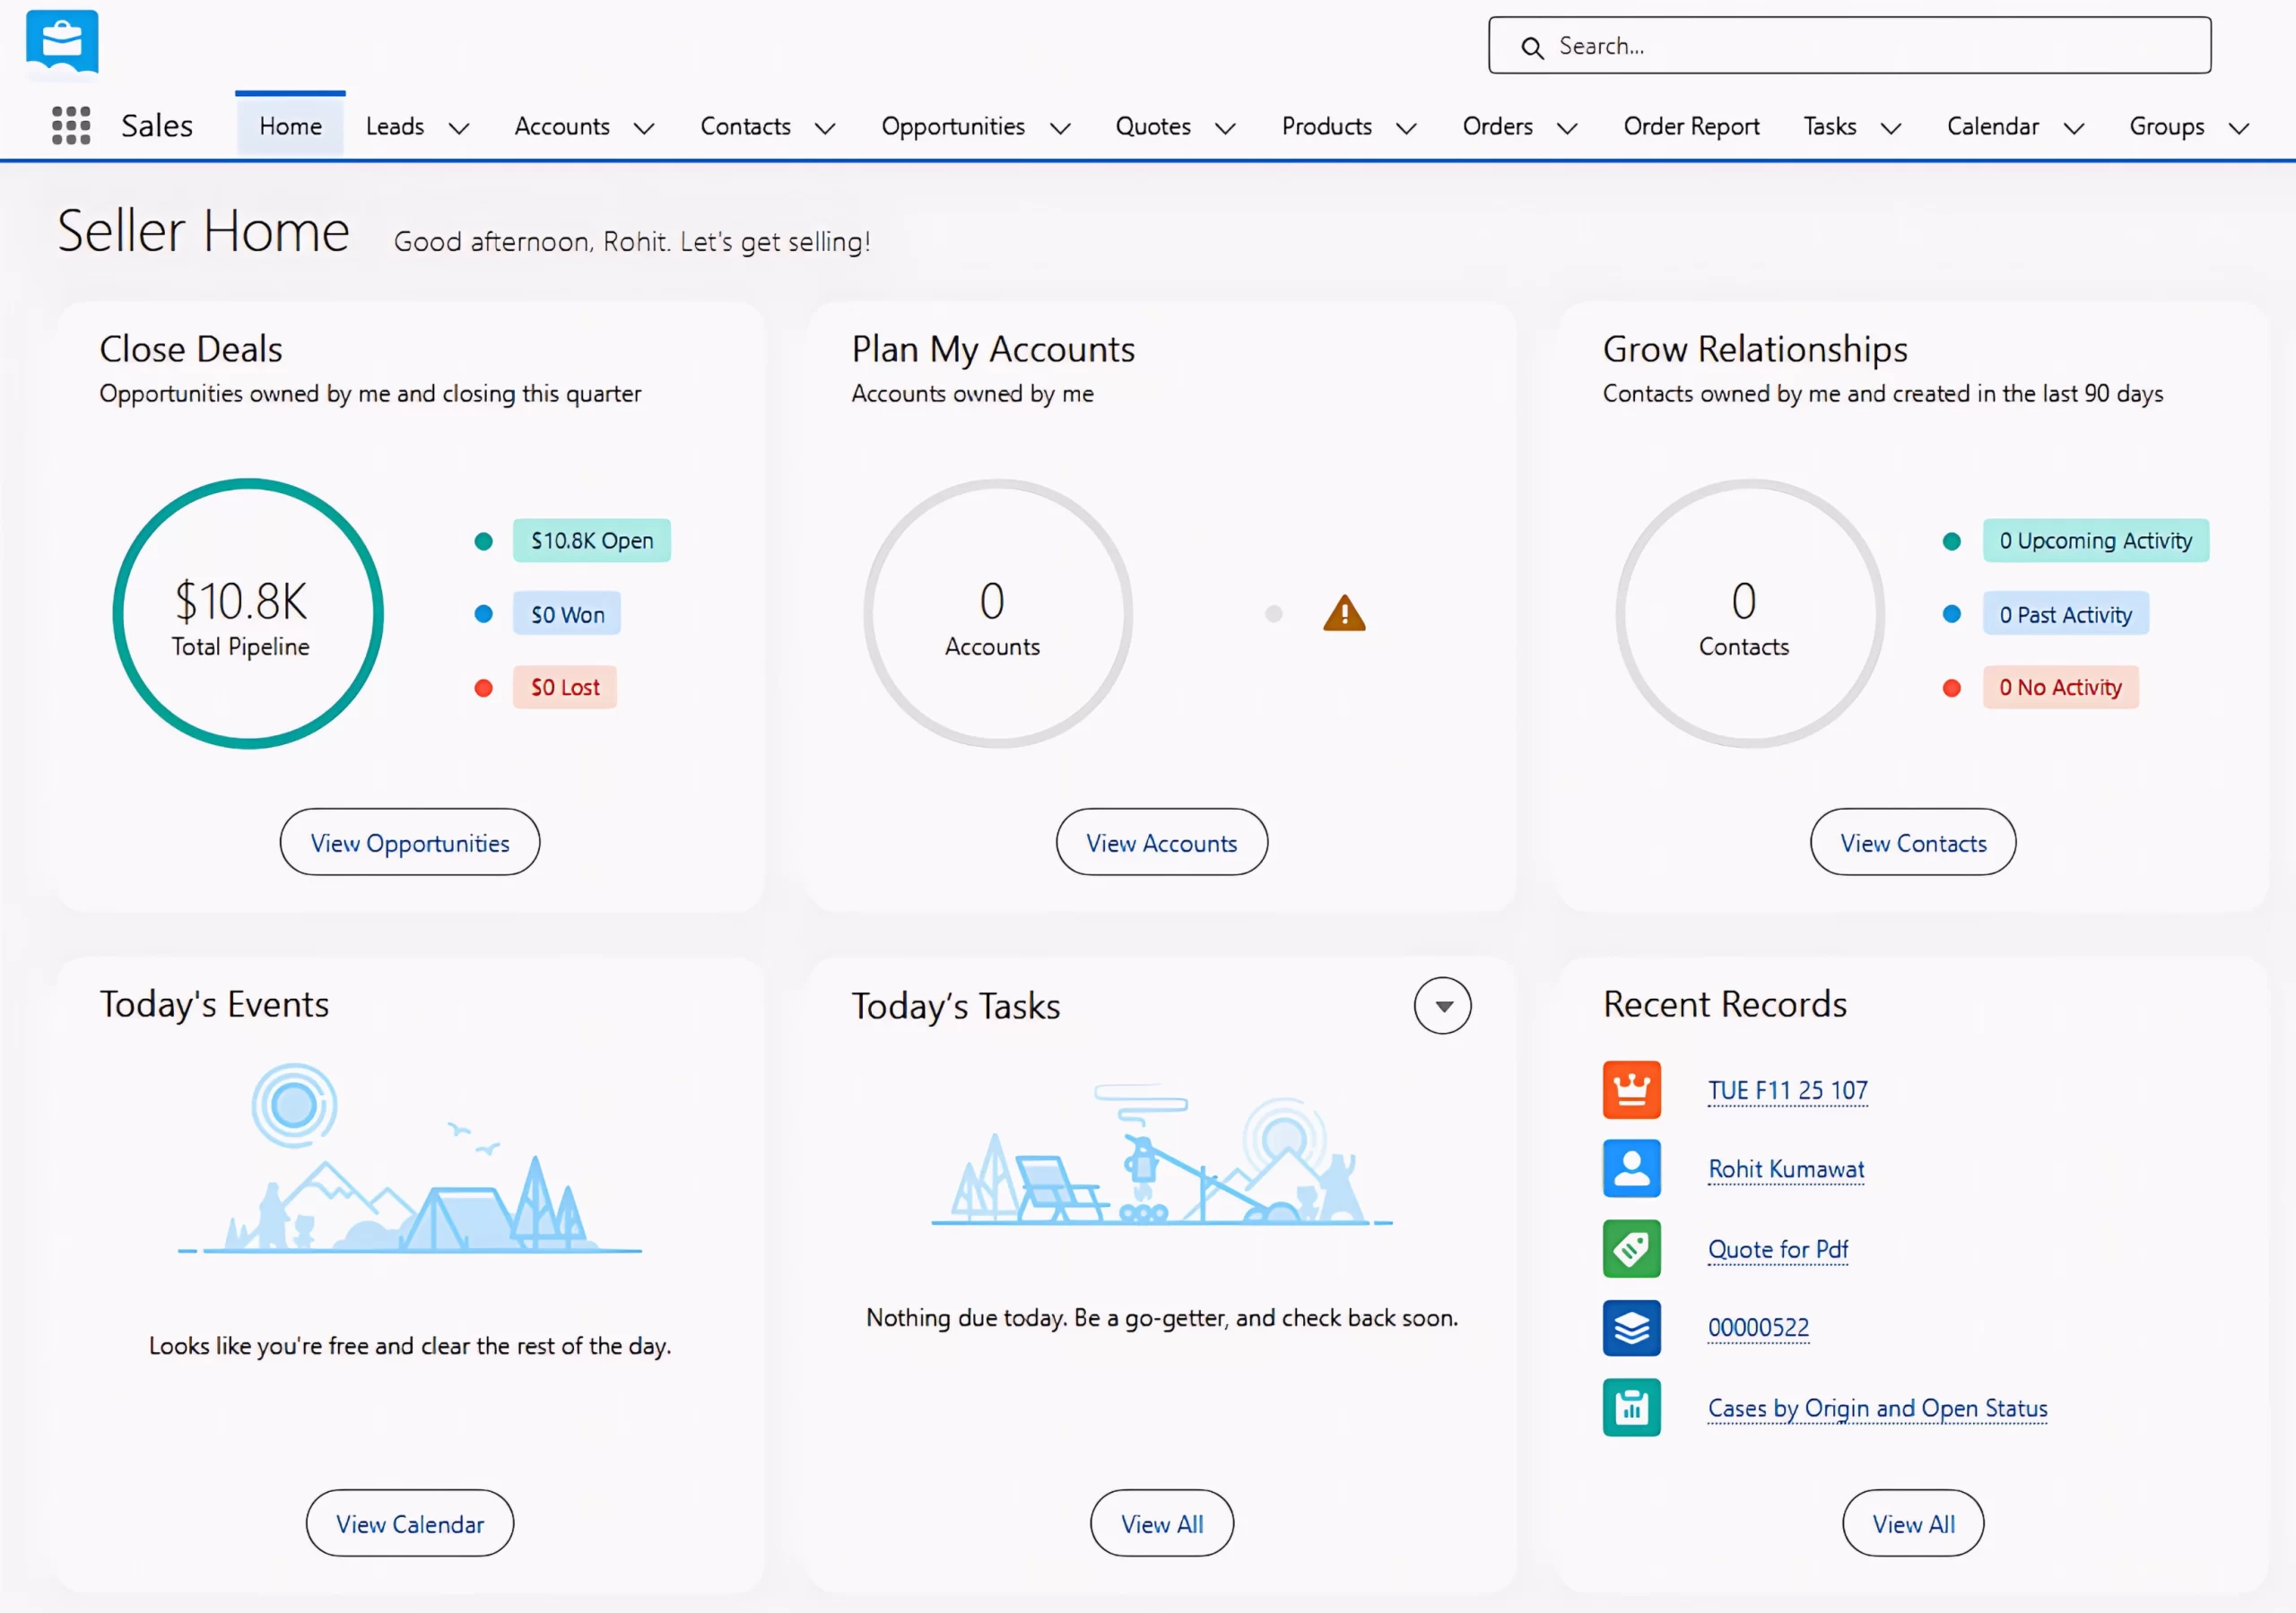Image resolution: width=2296 pixels, height=1613 pixels.
Task: Click in the global Search field
Action: 1850,46
